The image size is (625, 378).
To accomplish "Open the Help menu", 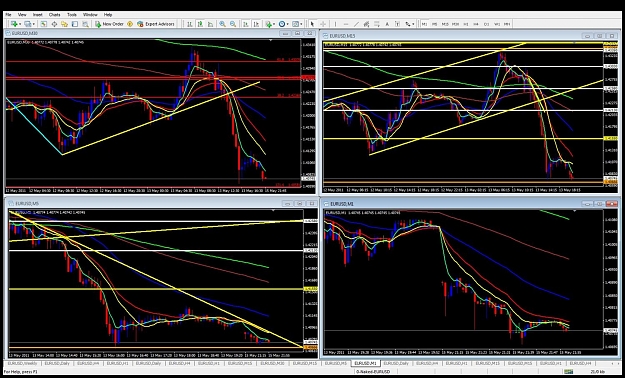I will pos(108,15).
